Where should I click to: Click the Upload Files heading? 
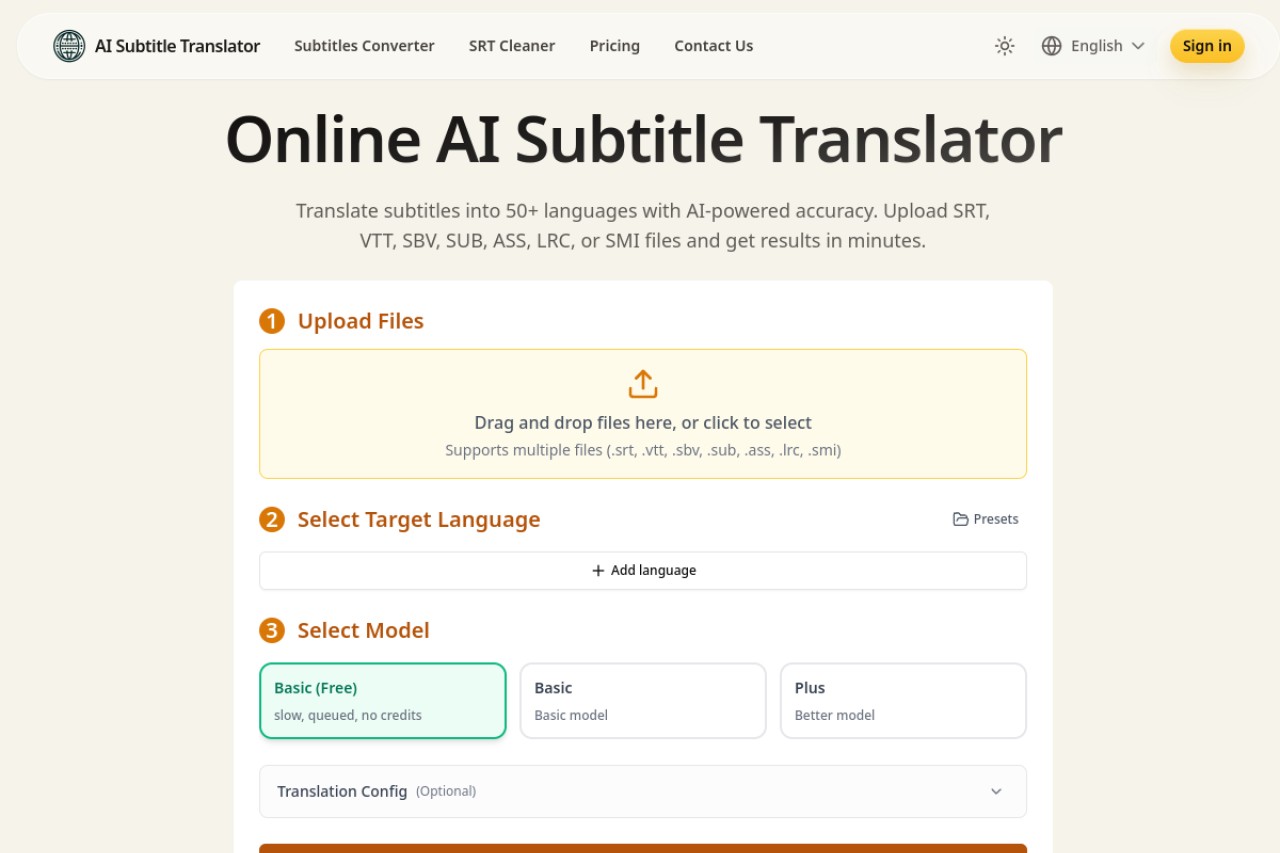click(361, 321)
